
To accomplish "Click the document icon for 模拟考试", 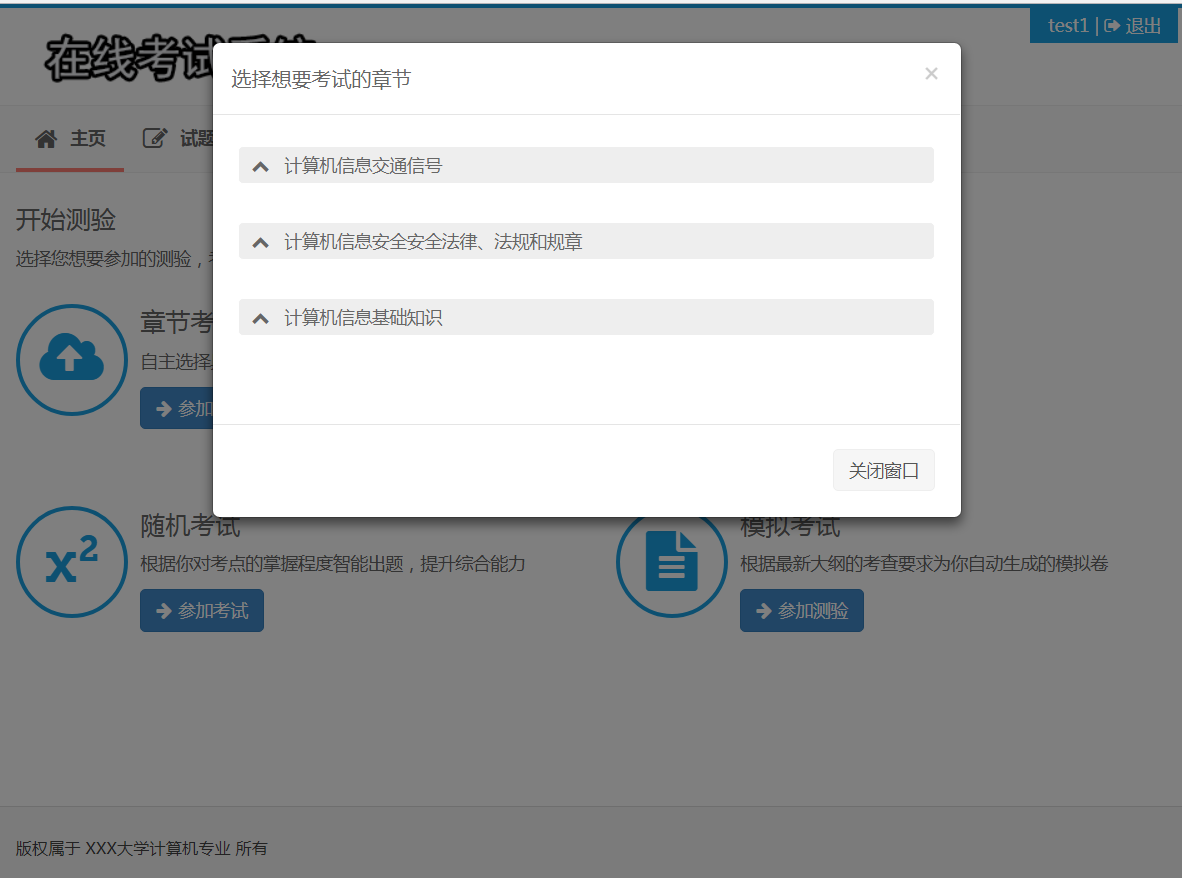I will pyautogui.click(x=671, y=561).
